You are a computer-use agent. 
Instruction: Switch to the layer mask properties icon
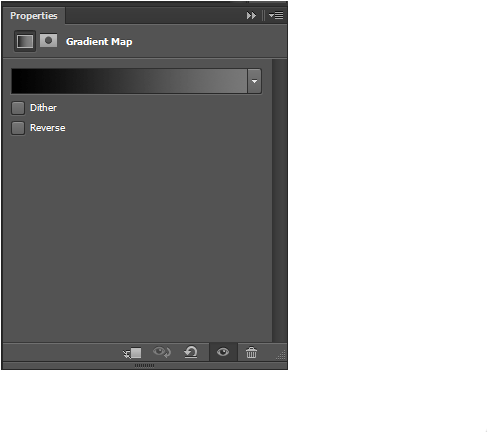tap(48, 41)
